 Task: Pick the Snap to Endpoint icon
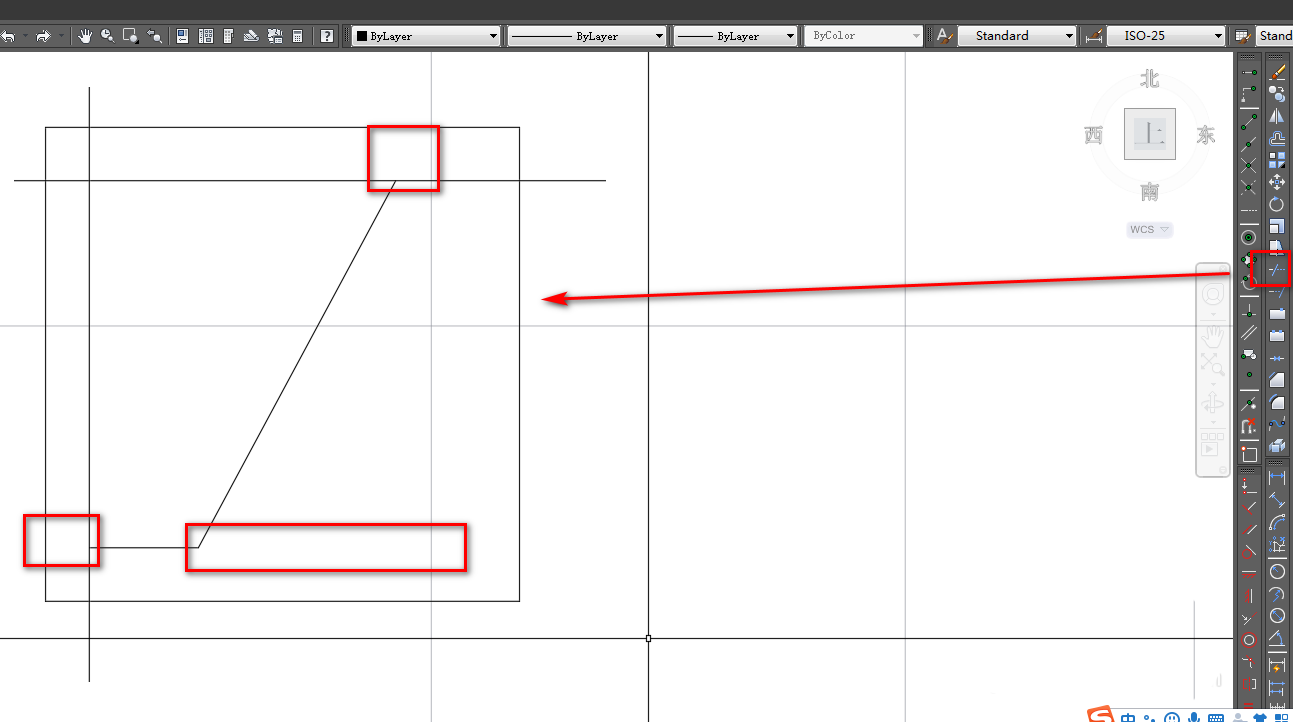1249,122
